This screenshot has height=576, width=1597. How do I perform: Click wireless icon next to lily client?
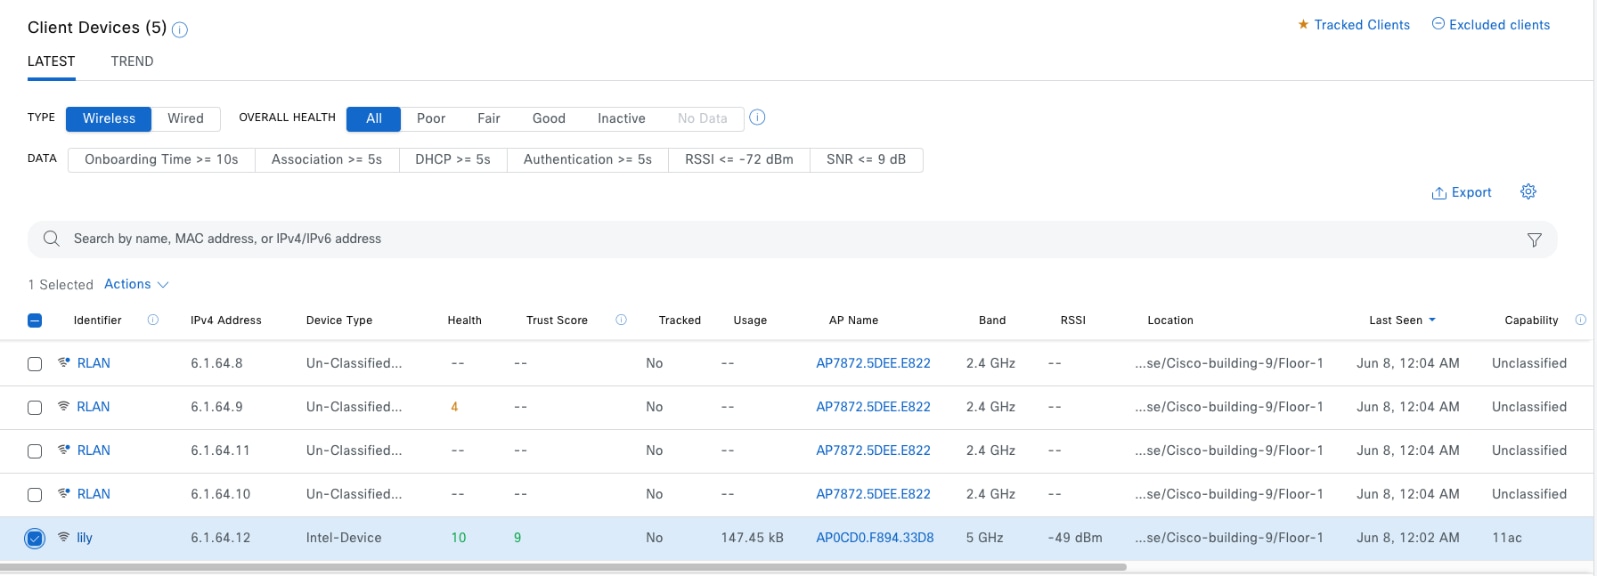[x=64, y=538]
